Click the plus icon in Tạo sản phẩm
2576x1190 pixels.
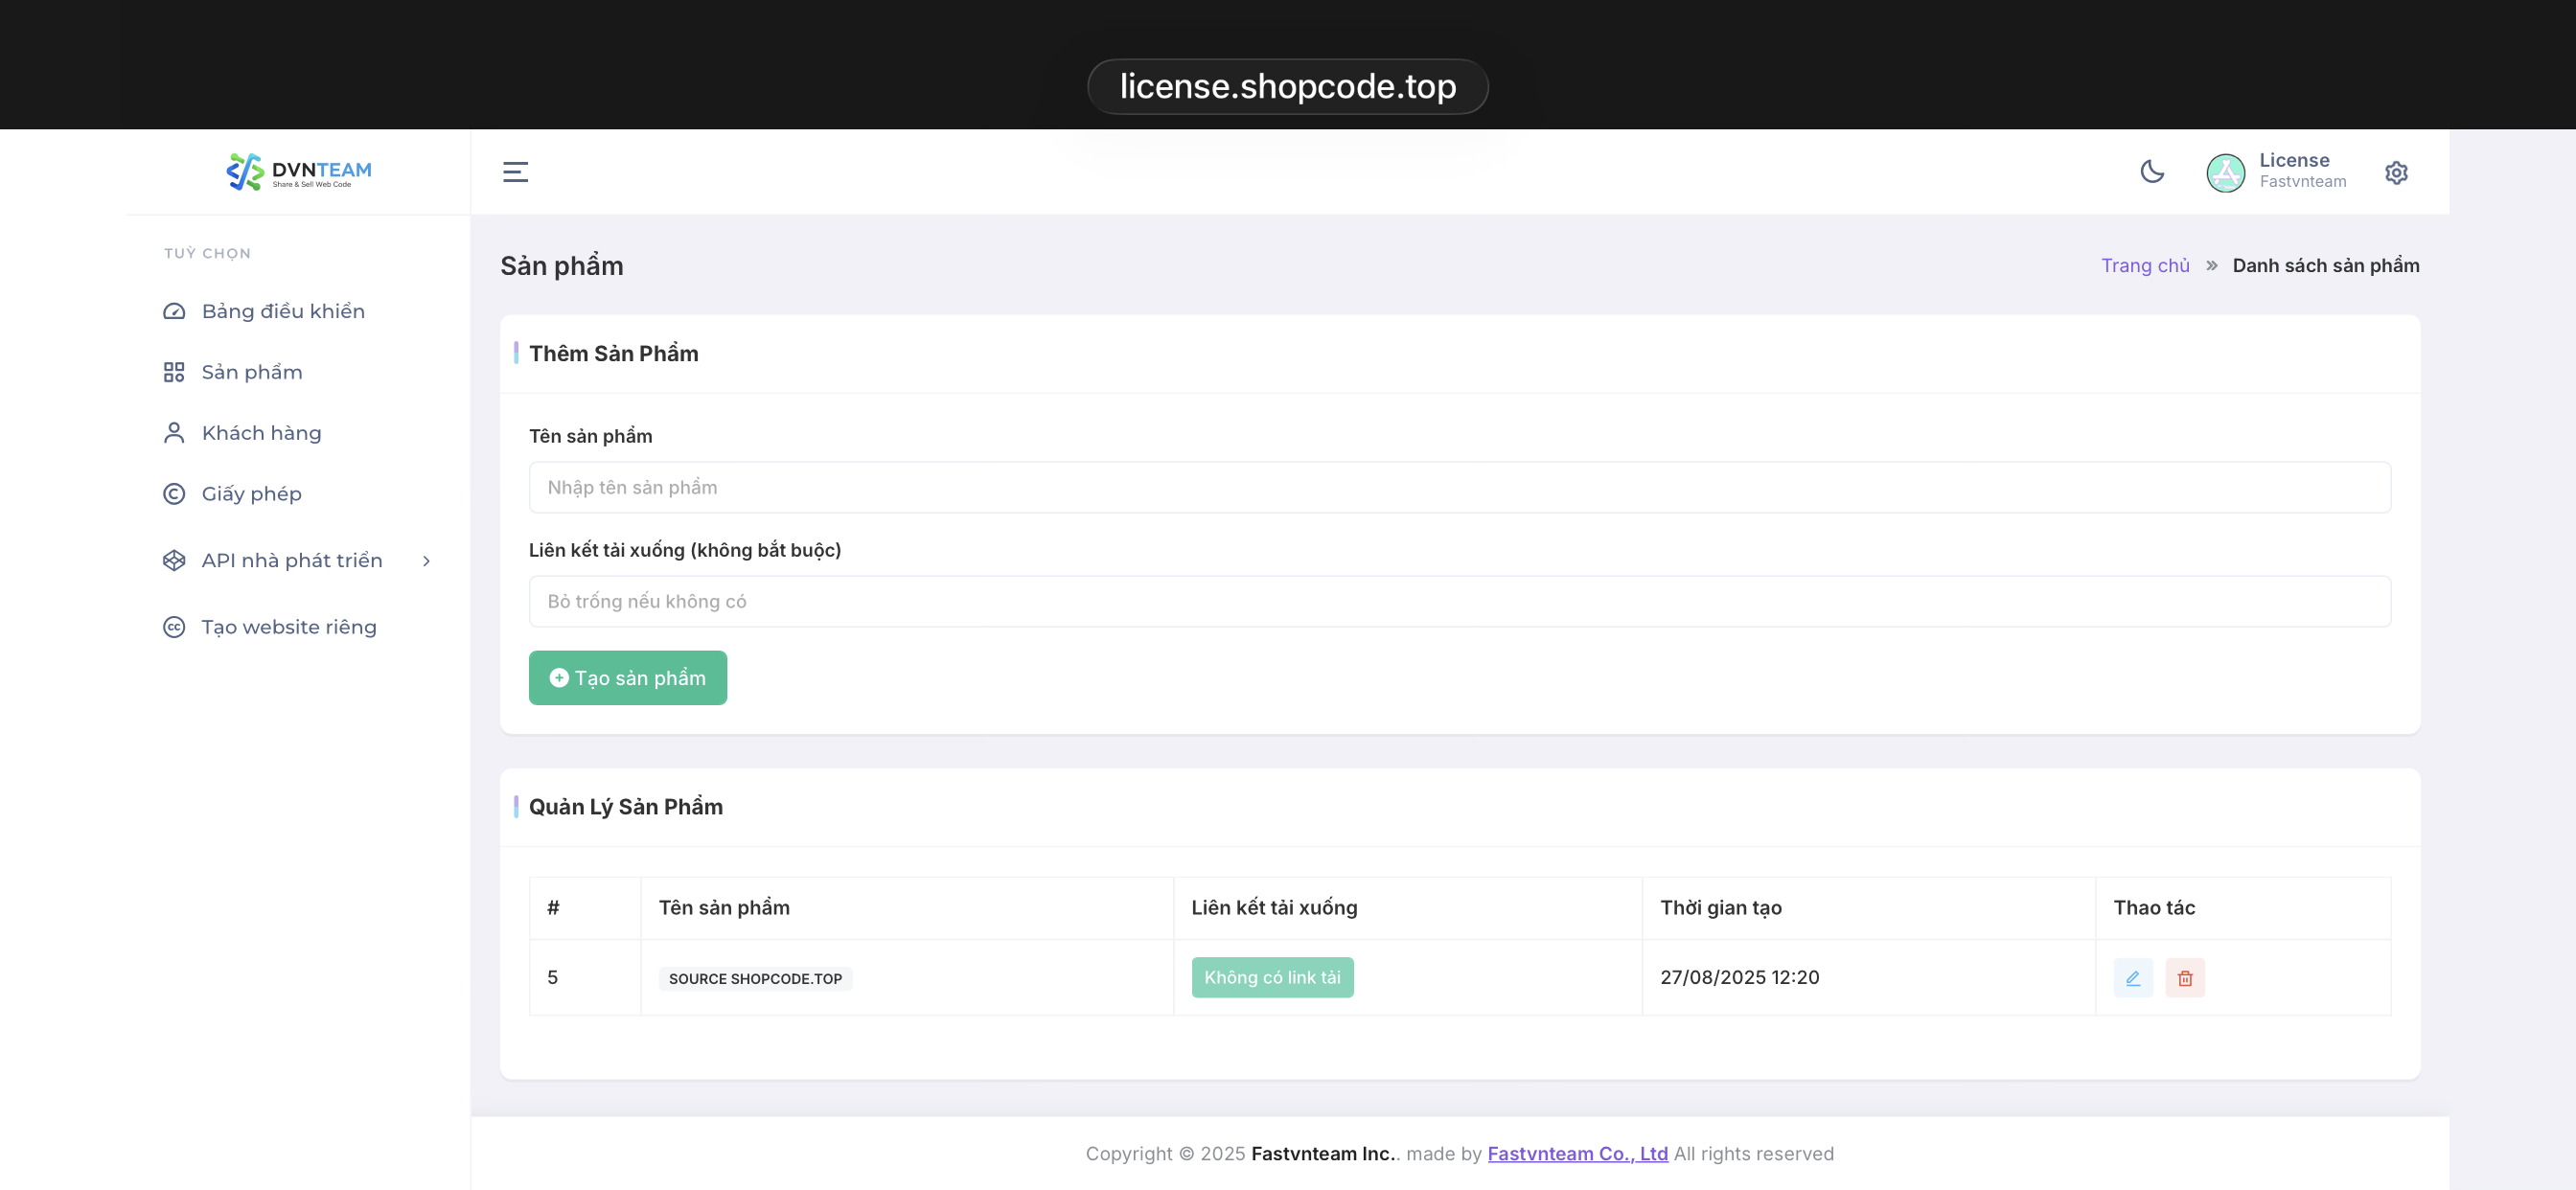click(x=559, y=677)
